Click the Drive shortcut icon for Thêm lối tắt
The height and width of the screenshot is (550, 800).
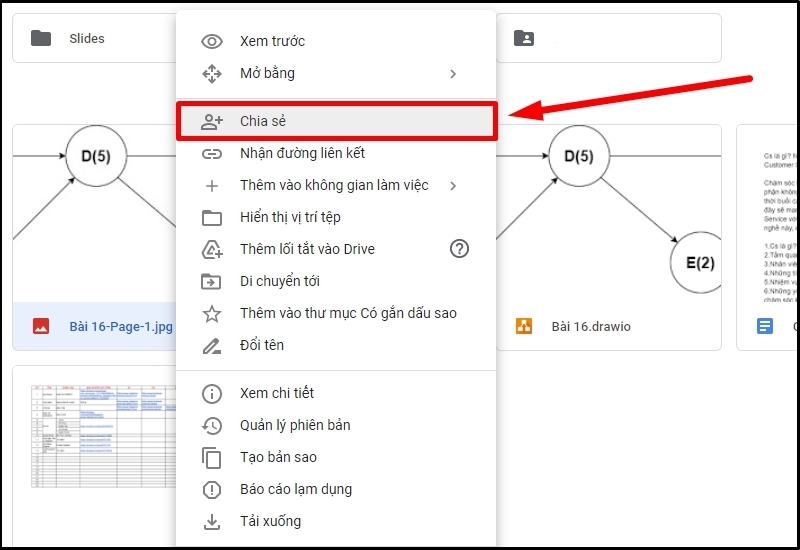(x=212, y=249)
